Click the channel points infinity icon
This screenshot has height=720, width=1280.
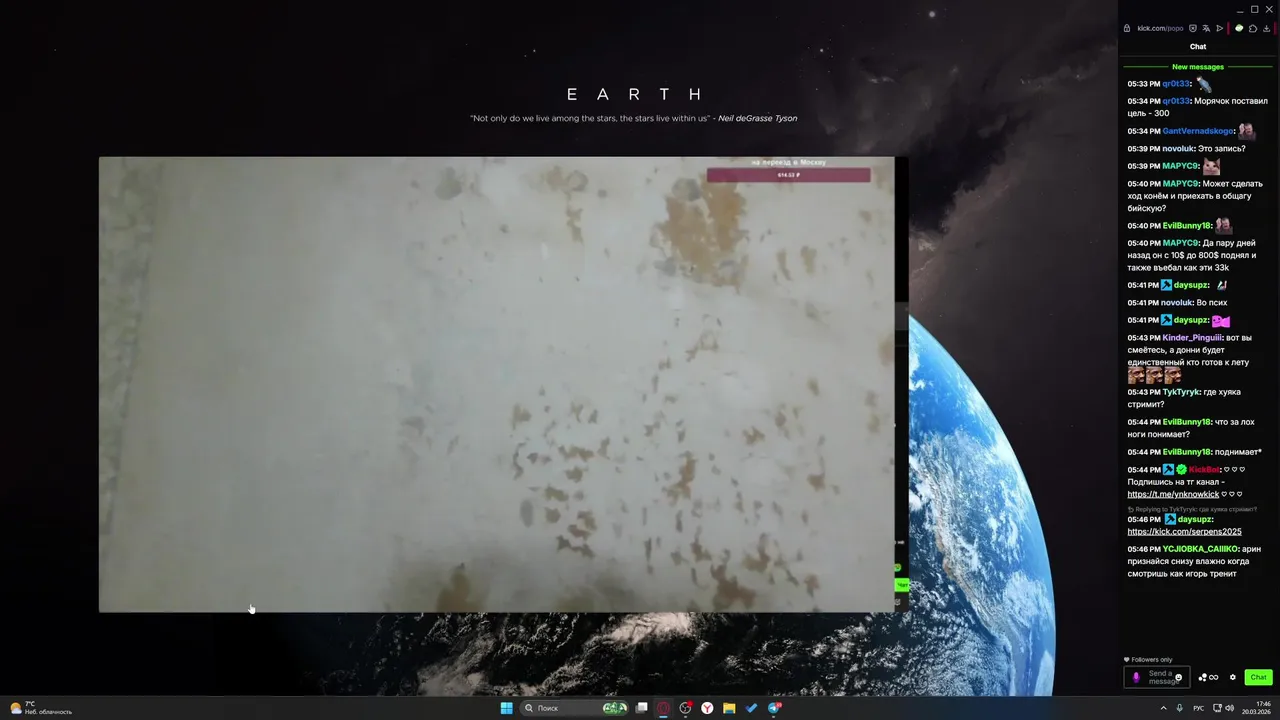[x=1208, y=677]
